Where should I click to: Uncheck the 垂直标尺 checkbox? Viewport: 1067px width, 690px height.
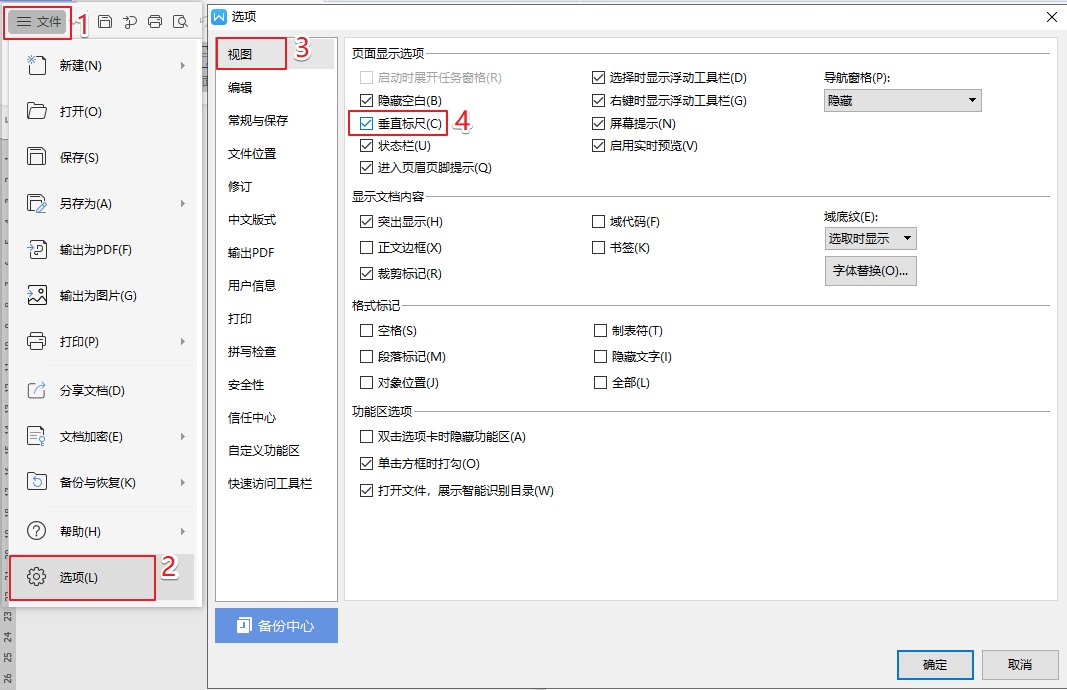click(367, 123)
